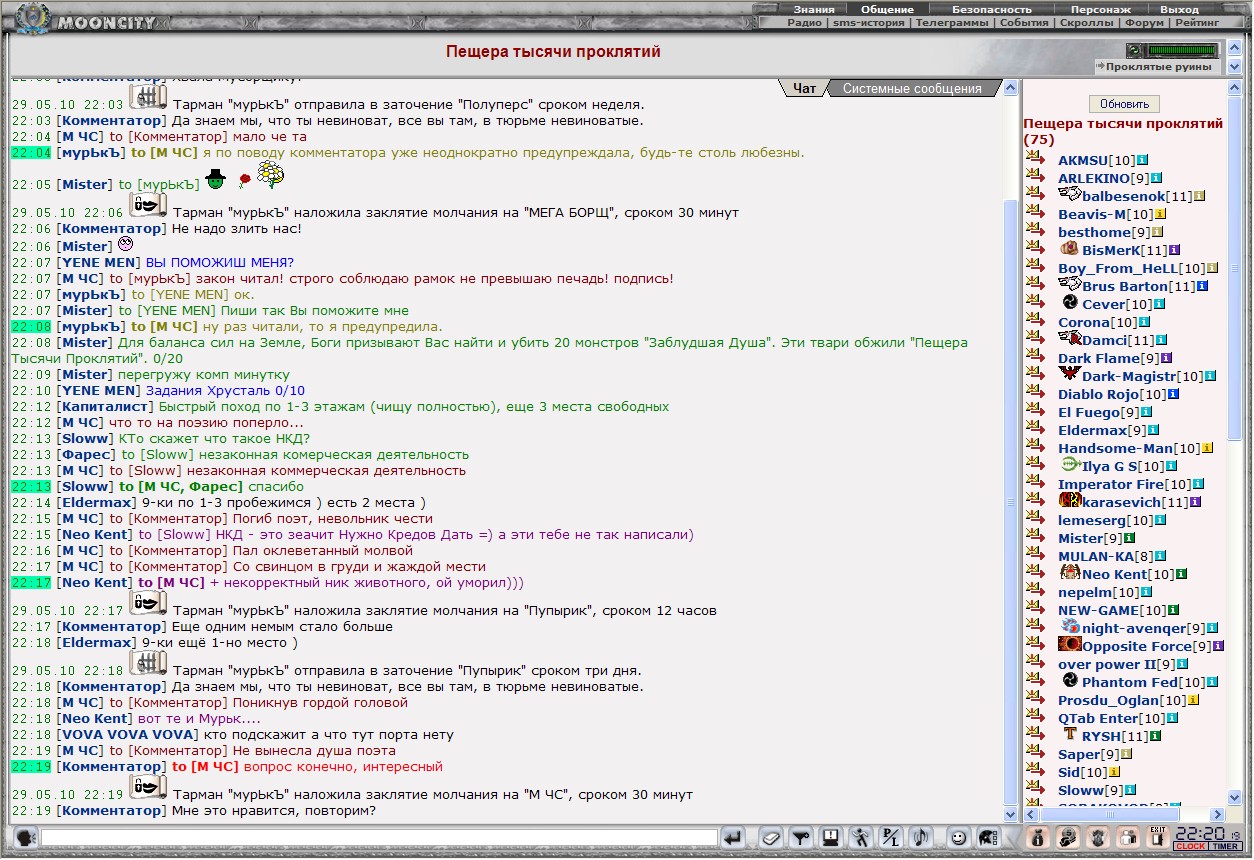
Task: Click the money bag info icon
Action: [1038, 838]
